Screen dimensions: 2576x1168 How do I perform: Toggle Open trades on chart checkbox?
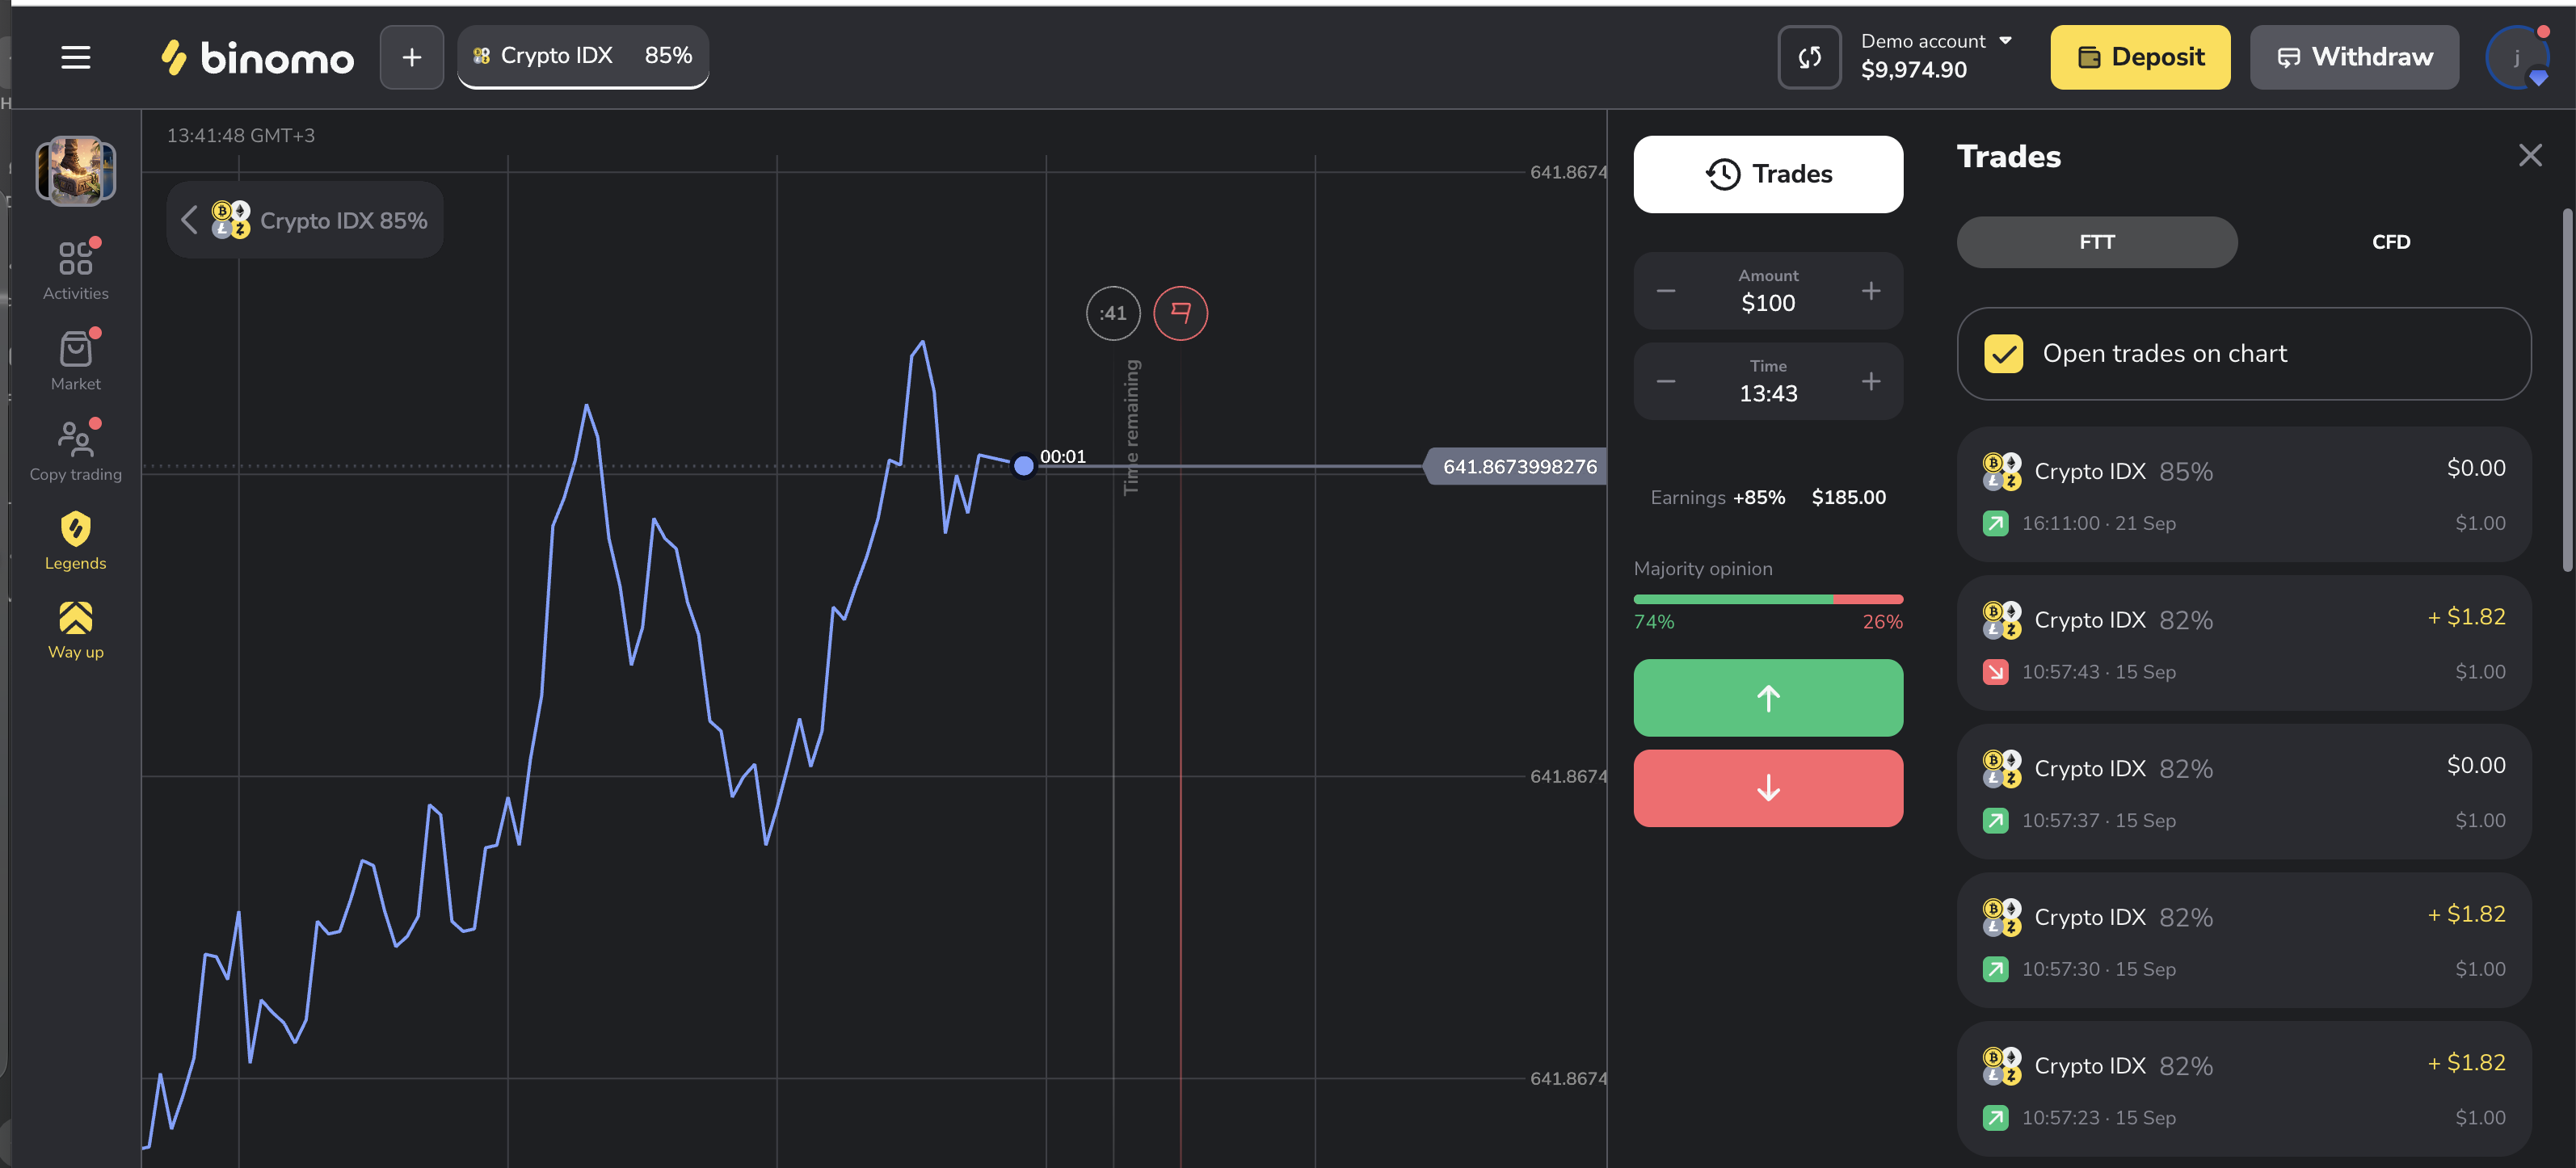click(x=2003, y=353)
